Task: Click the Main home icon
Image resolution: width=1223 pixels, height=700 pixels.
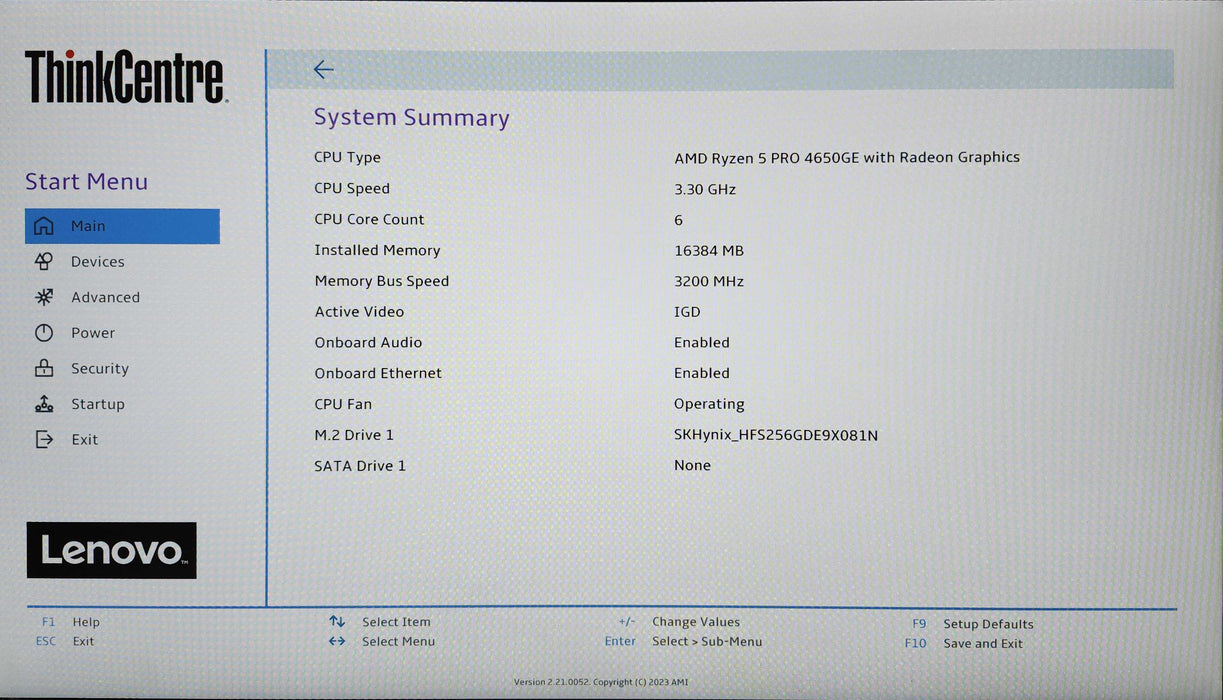Action: 44,226
